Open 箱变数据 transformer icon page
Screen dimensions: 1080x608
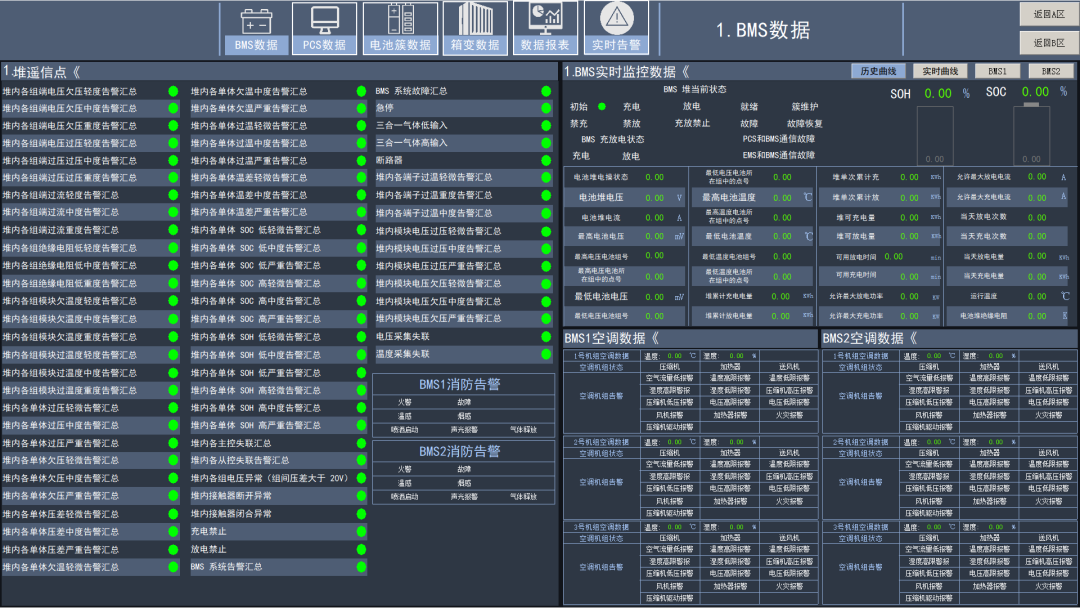click(x=475, y=28)
